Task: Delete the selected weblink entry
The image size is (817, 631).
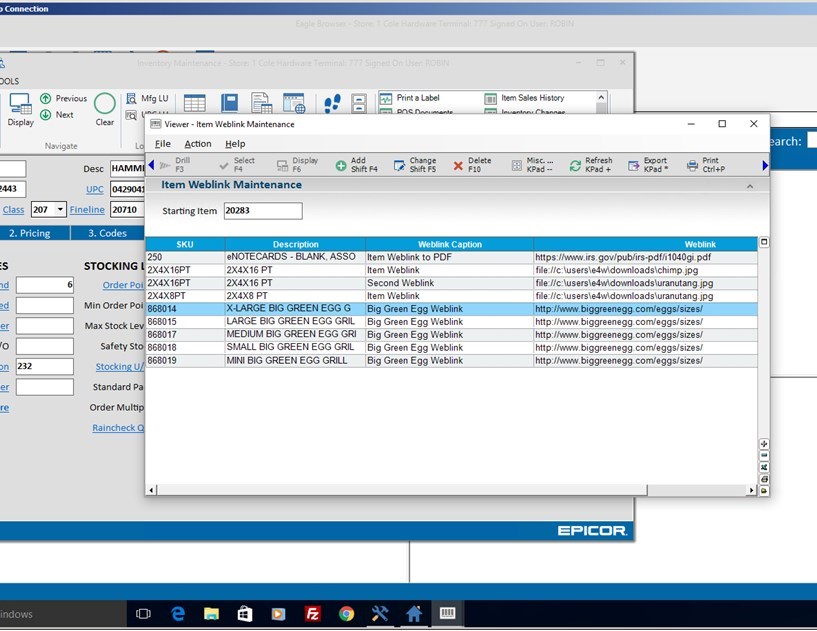Action: 472,165
